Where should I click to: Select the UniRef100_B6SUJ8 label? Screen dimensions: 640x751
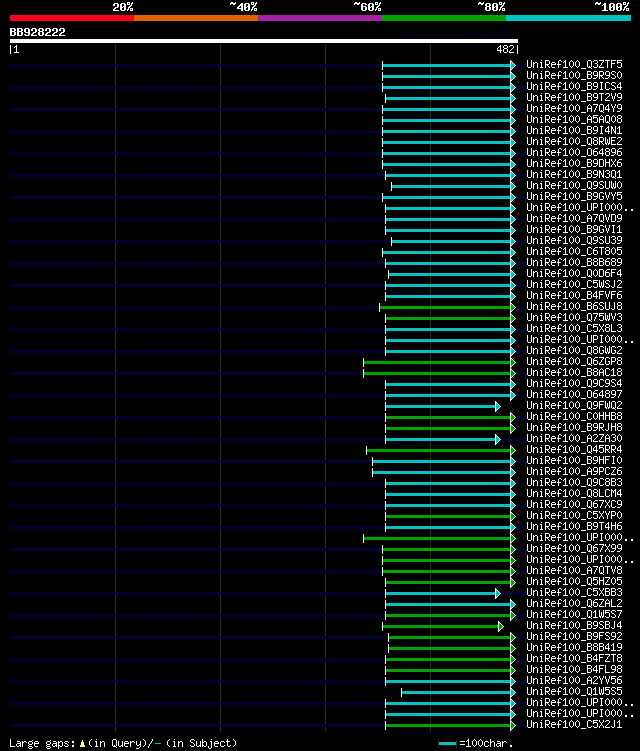coord(574,307)
